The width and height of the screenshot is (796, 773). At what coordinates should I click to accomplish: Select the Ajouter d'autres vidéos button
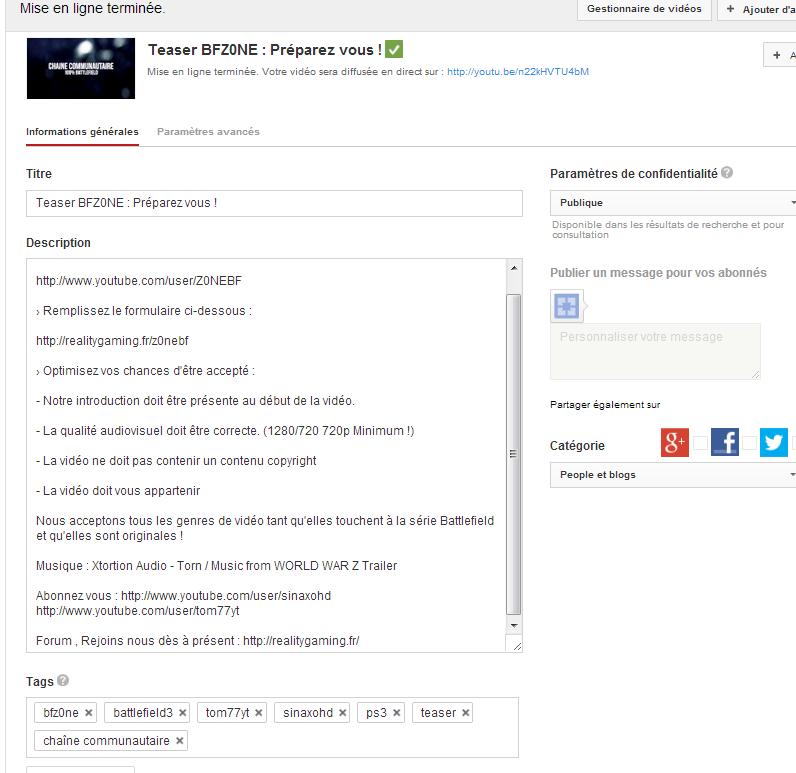pyautogui.click(x=757, y=9)
